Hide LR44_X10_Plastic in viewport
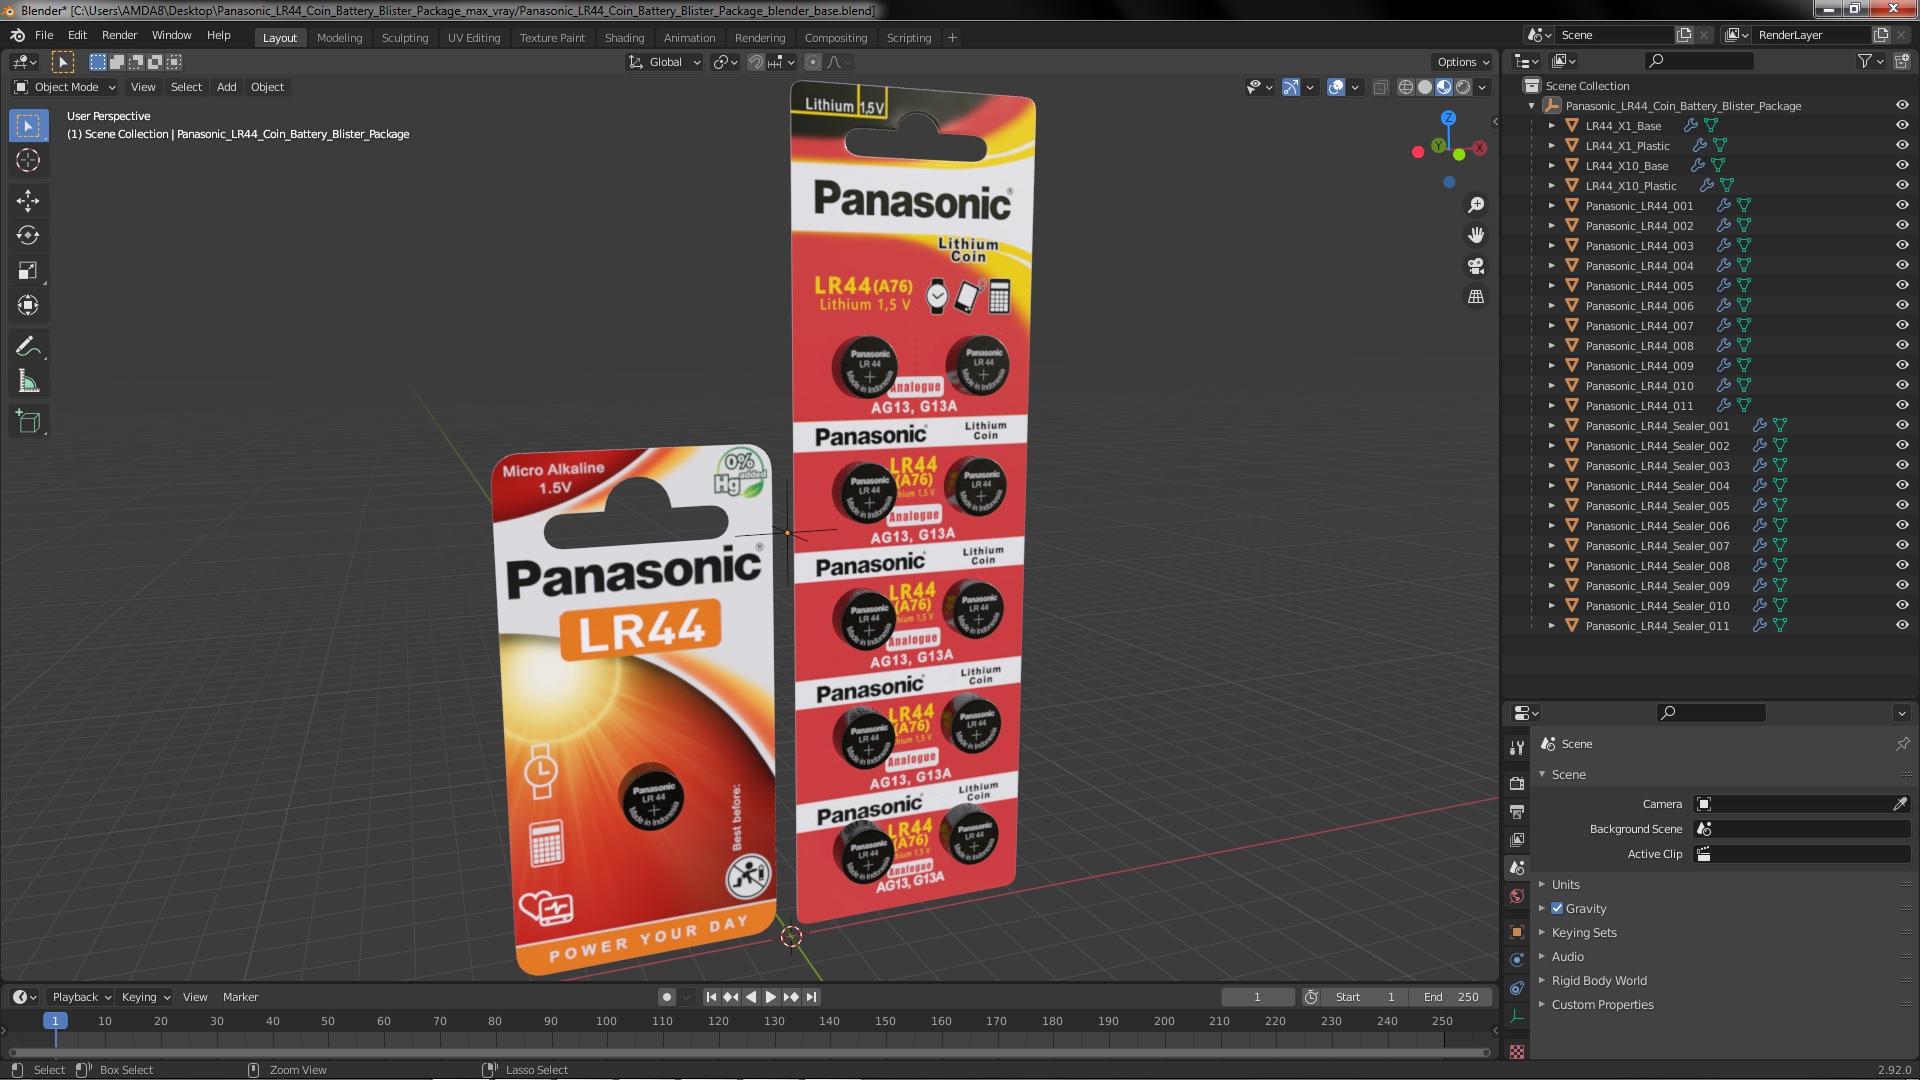 [1902, 185]
